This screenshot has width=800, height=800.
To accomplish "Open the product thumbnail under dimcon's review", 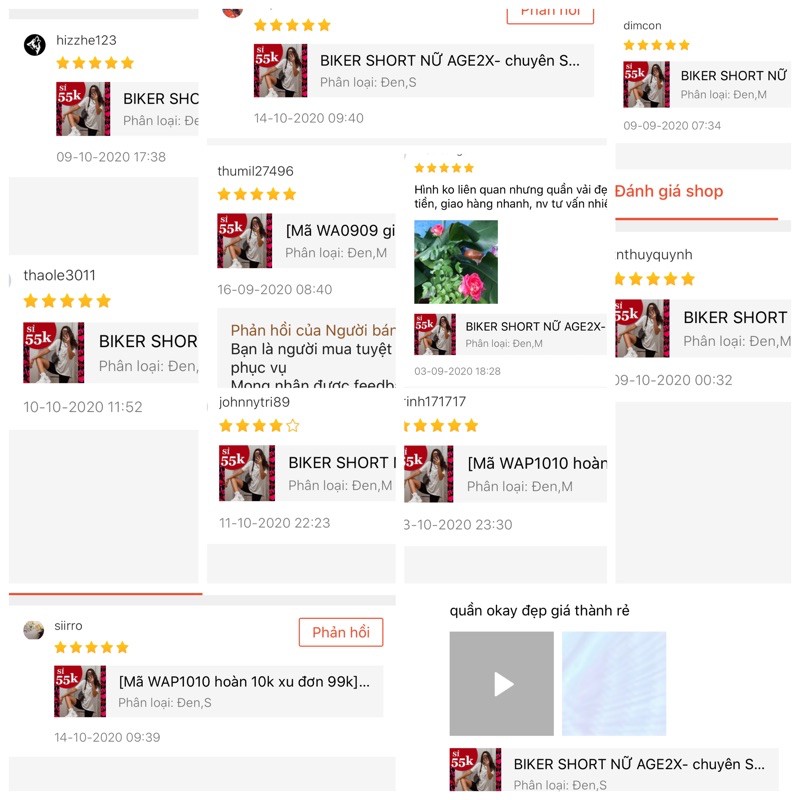I will pos(646,84).
